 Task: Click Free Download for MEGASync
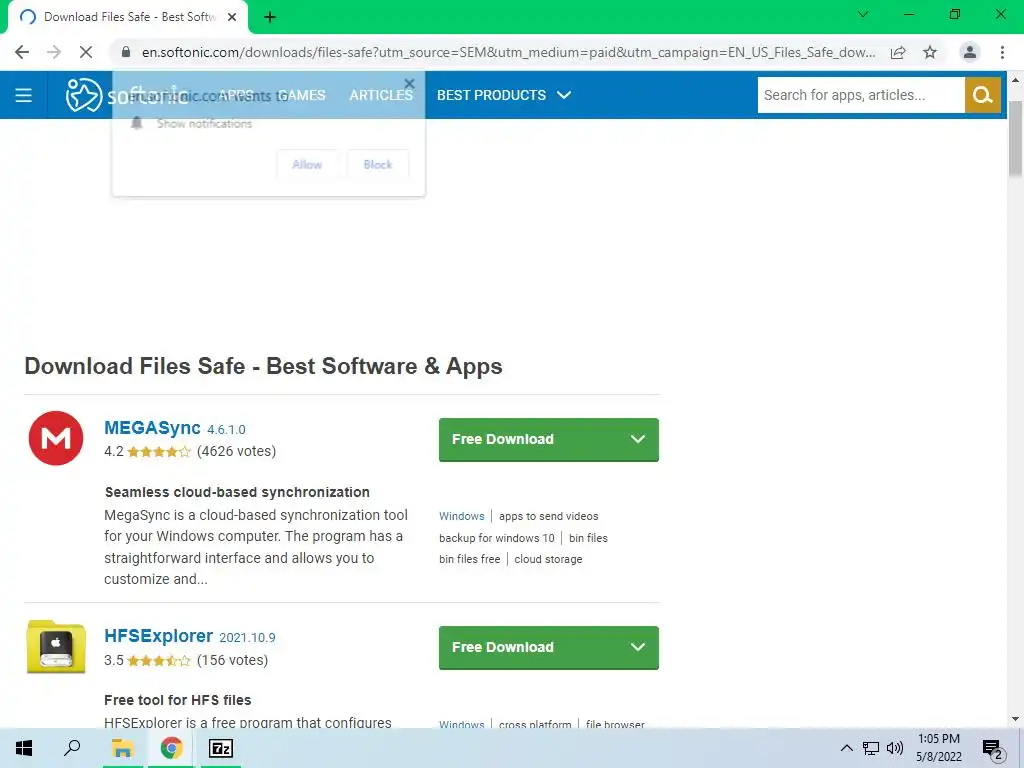(549, 440)
